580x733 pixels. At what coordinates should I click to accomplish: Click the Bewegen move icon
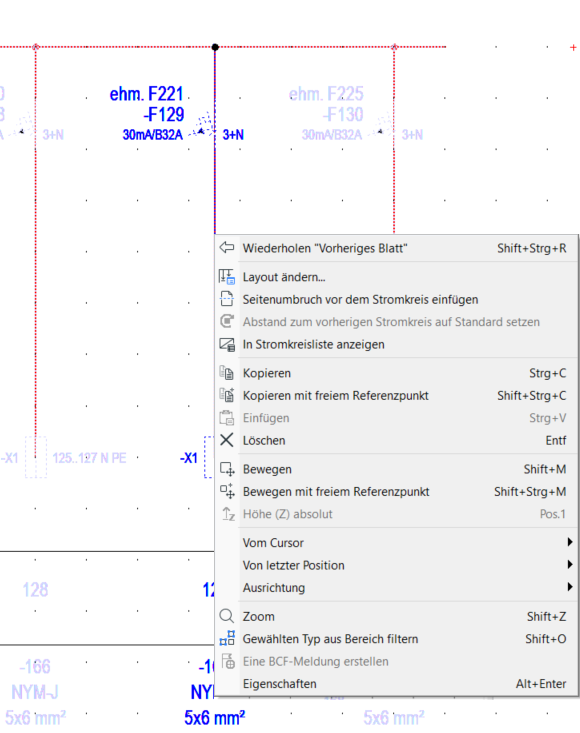pyautogui.click(x=227, y=469)
